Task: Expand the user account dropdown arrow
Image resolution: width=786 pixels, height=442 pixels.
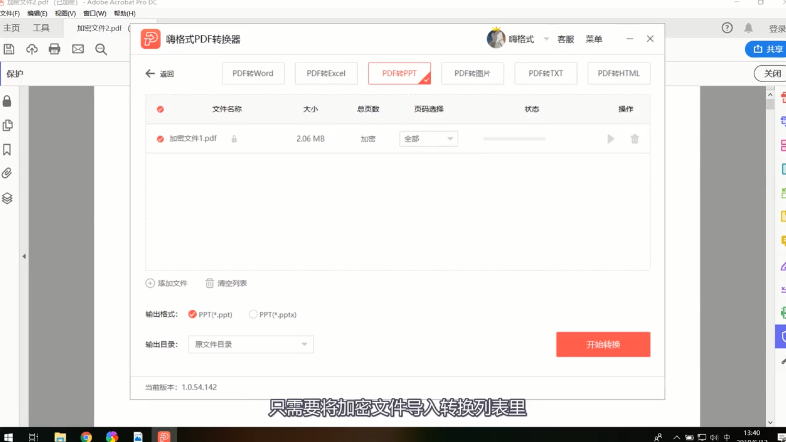Action: click(x=546, y=39)
